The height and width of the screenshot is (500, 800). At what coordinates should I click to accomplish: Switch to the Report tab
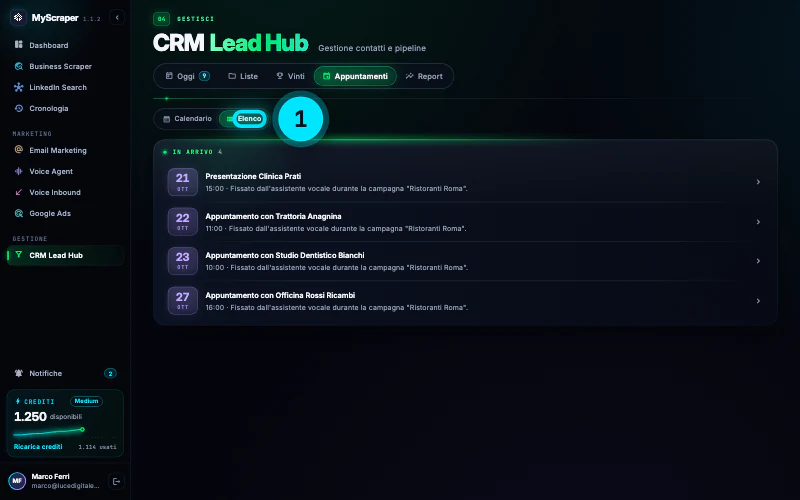point(424,76)
